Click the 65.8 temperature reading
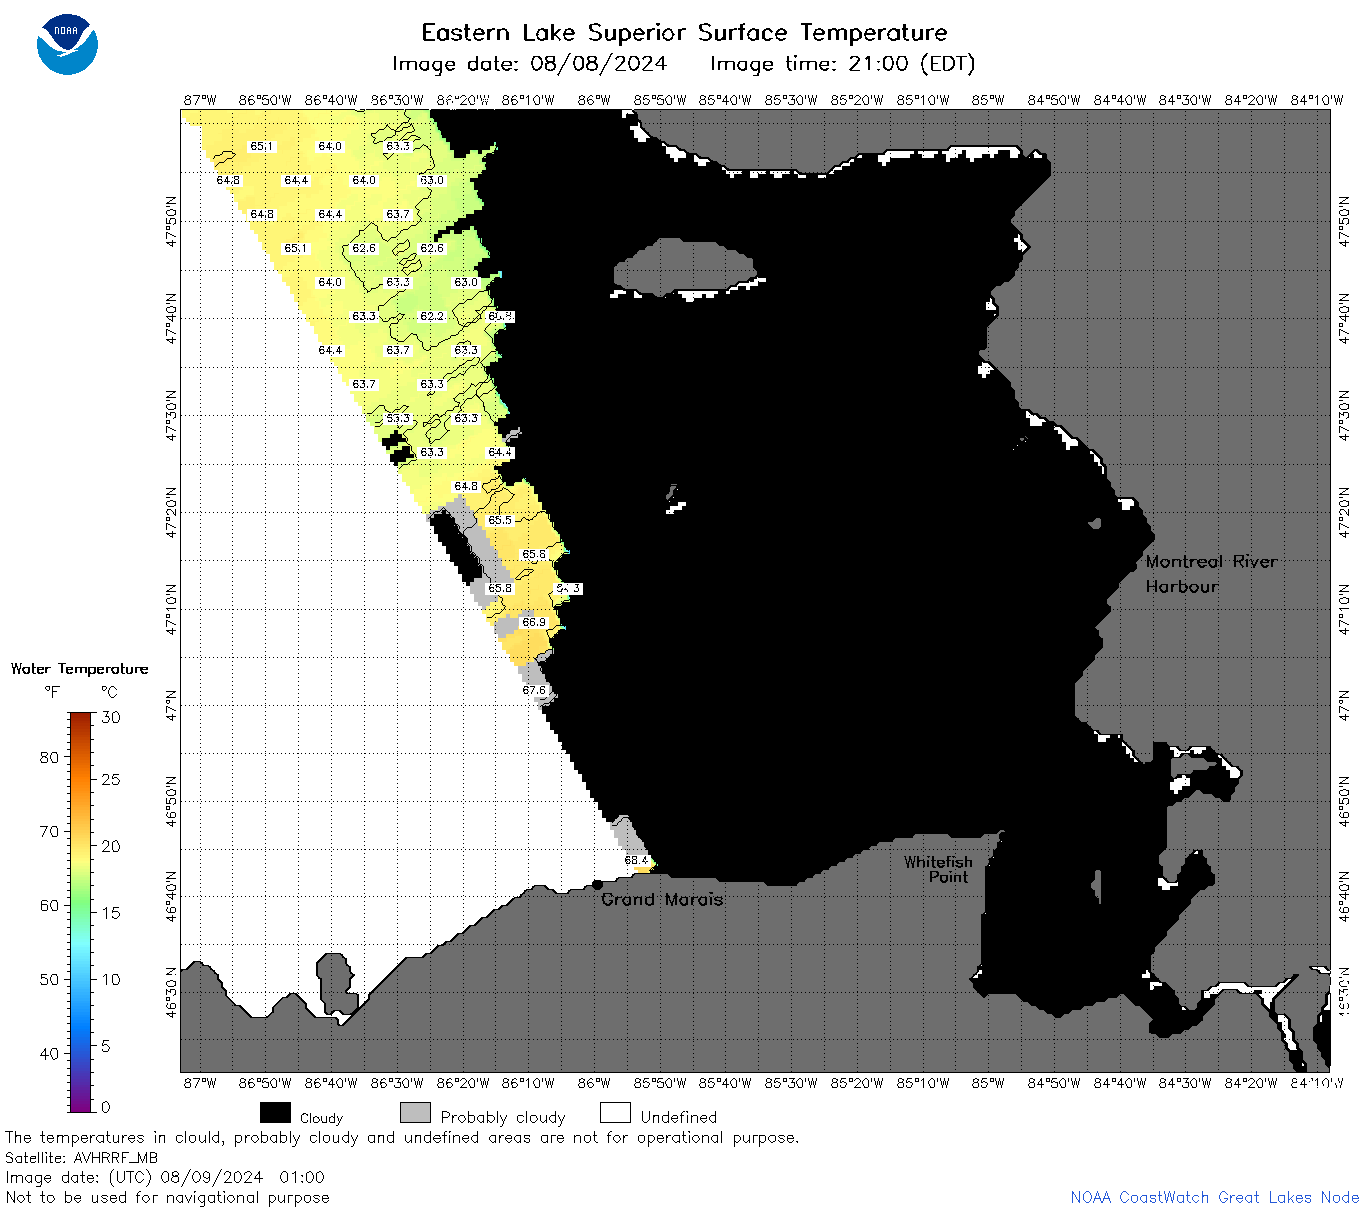Screen dimensions: 1370x1213 point(500,588)
